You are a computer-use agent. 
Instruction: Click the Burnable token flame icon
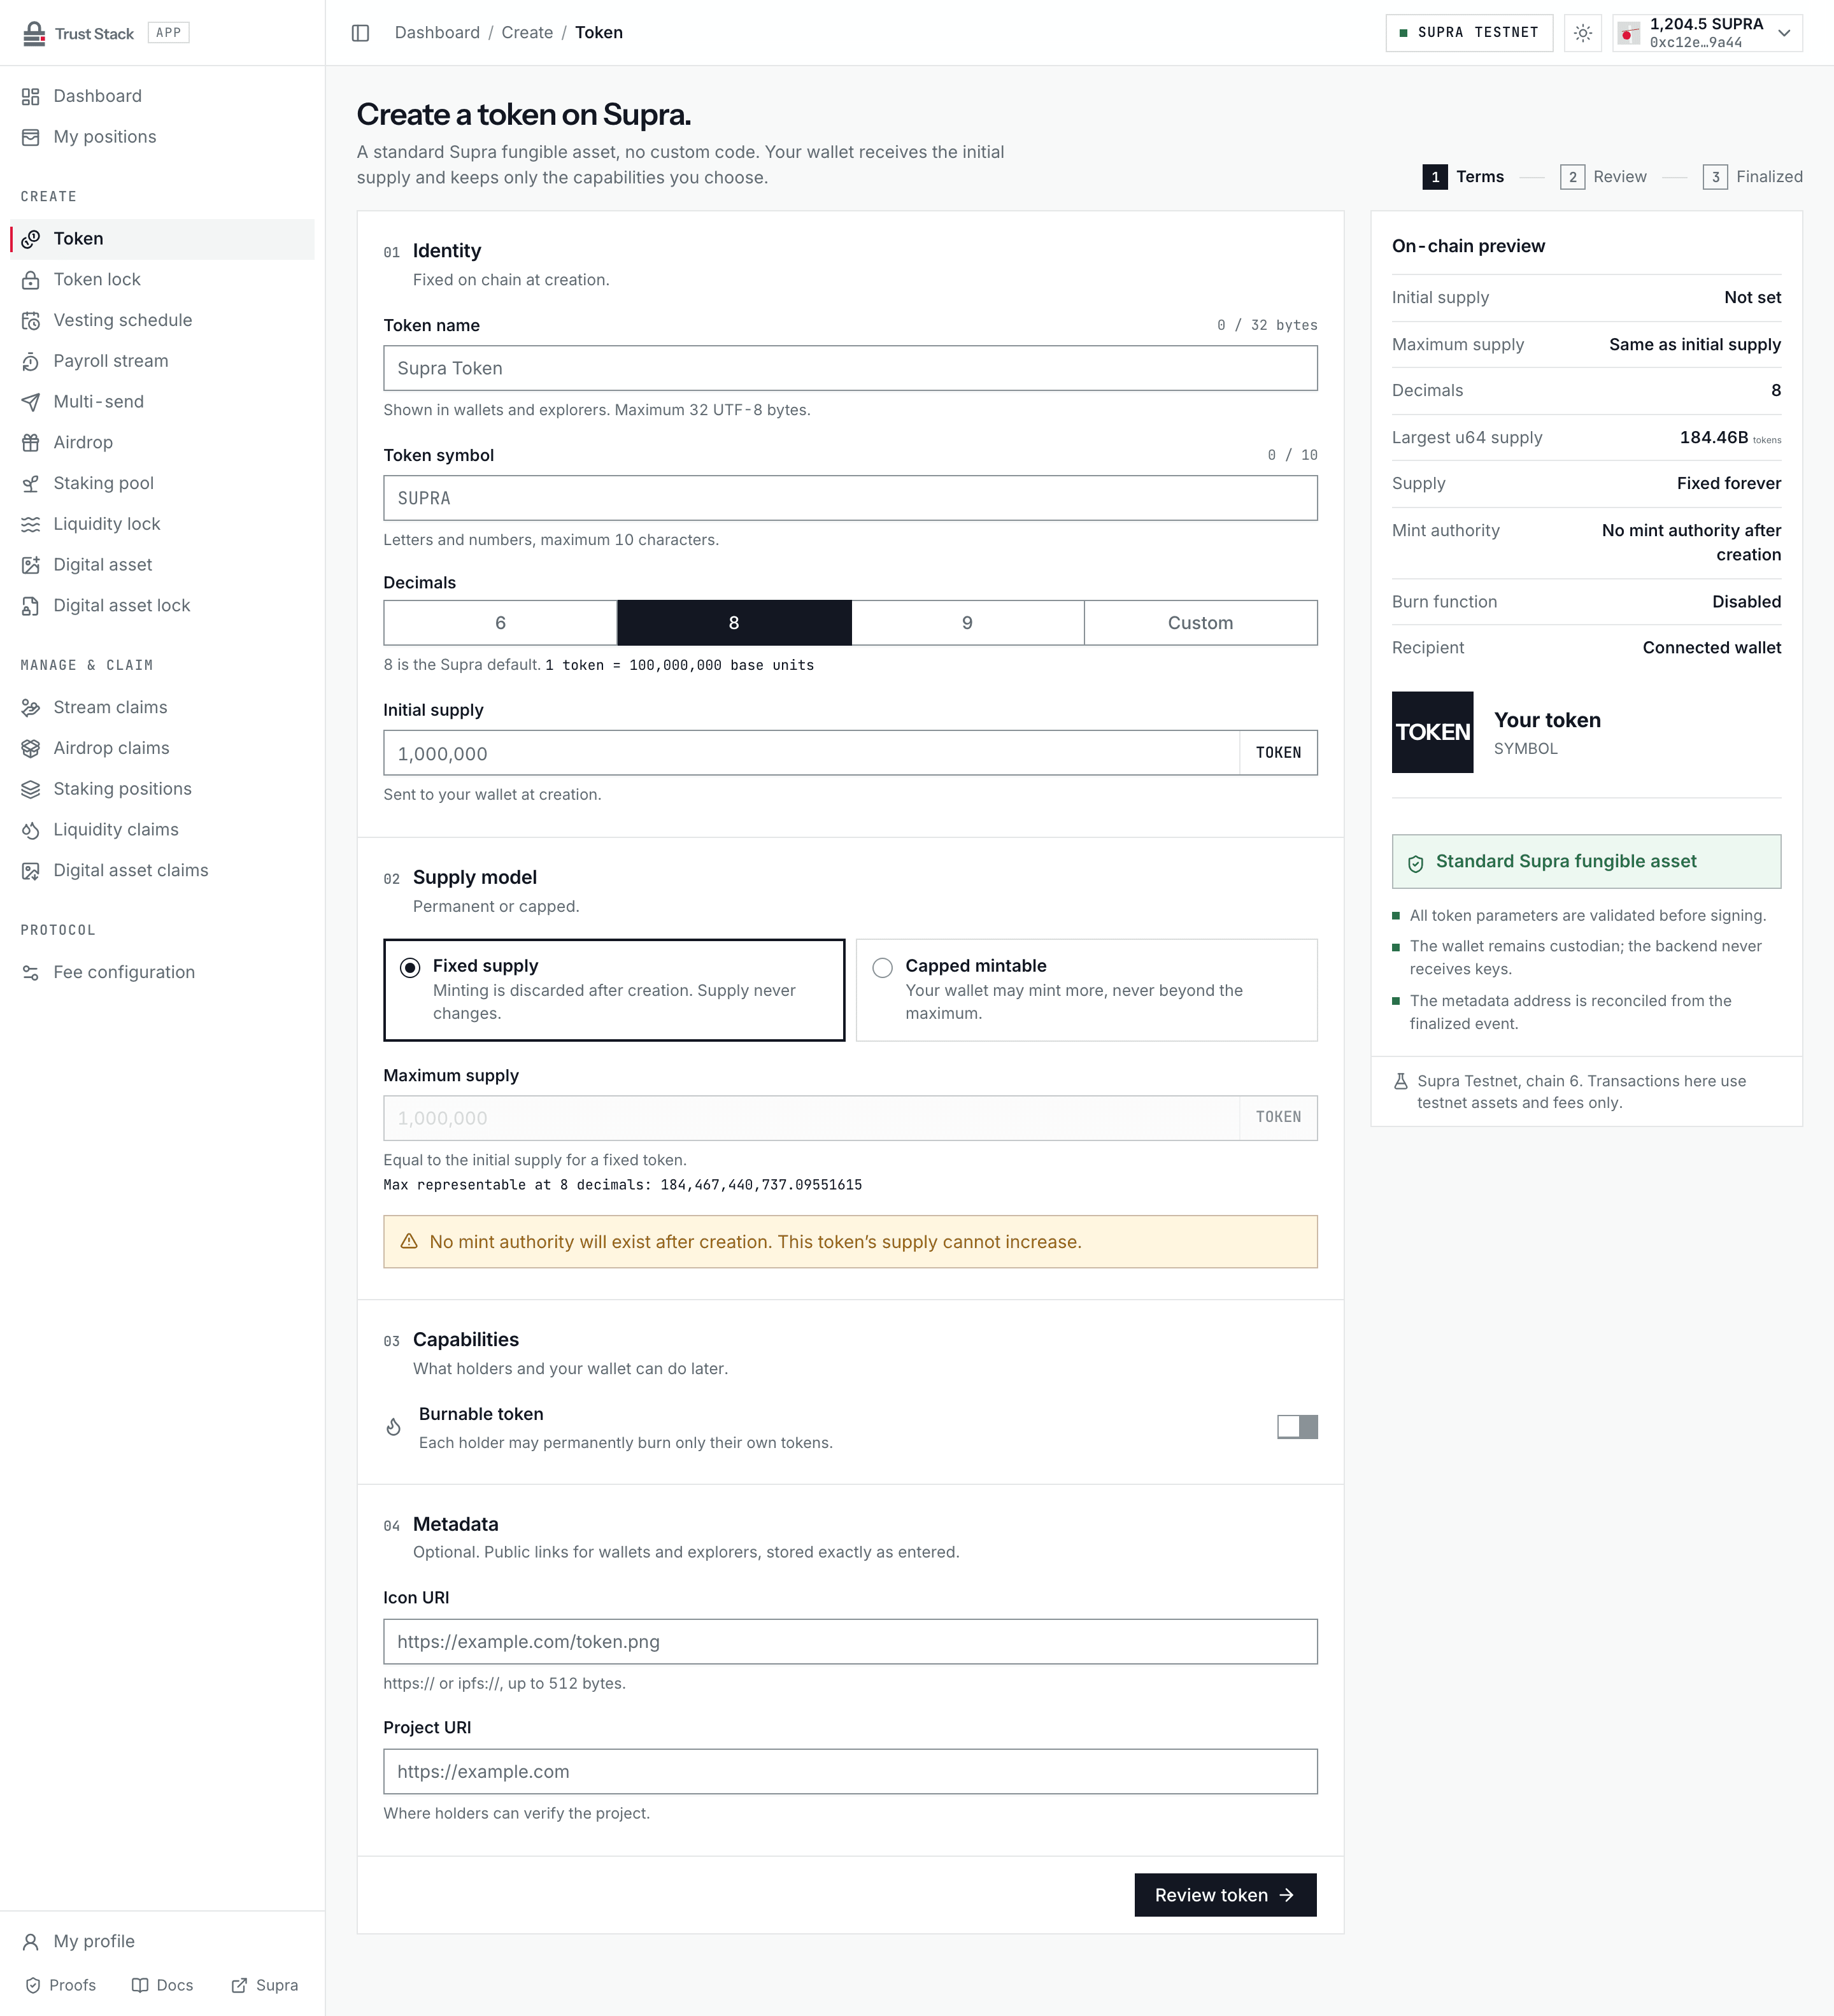pos(394,1427)
